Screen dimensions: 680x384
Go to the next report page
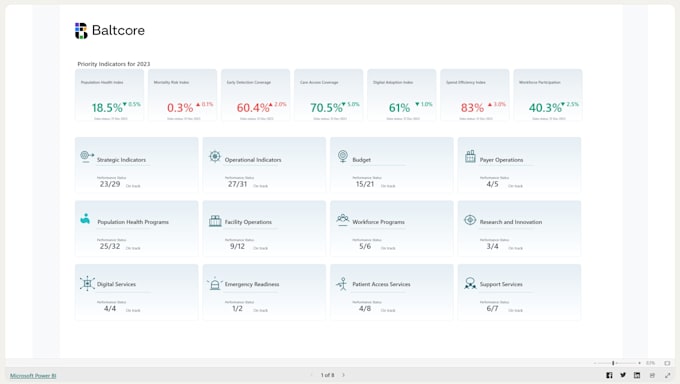[343, 375]
